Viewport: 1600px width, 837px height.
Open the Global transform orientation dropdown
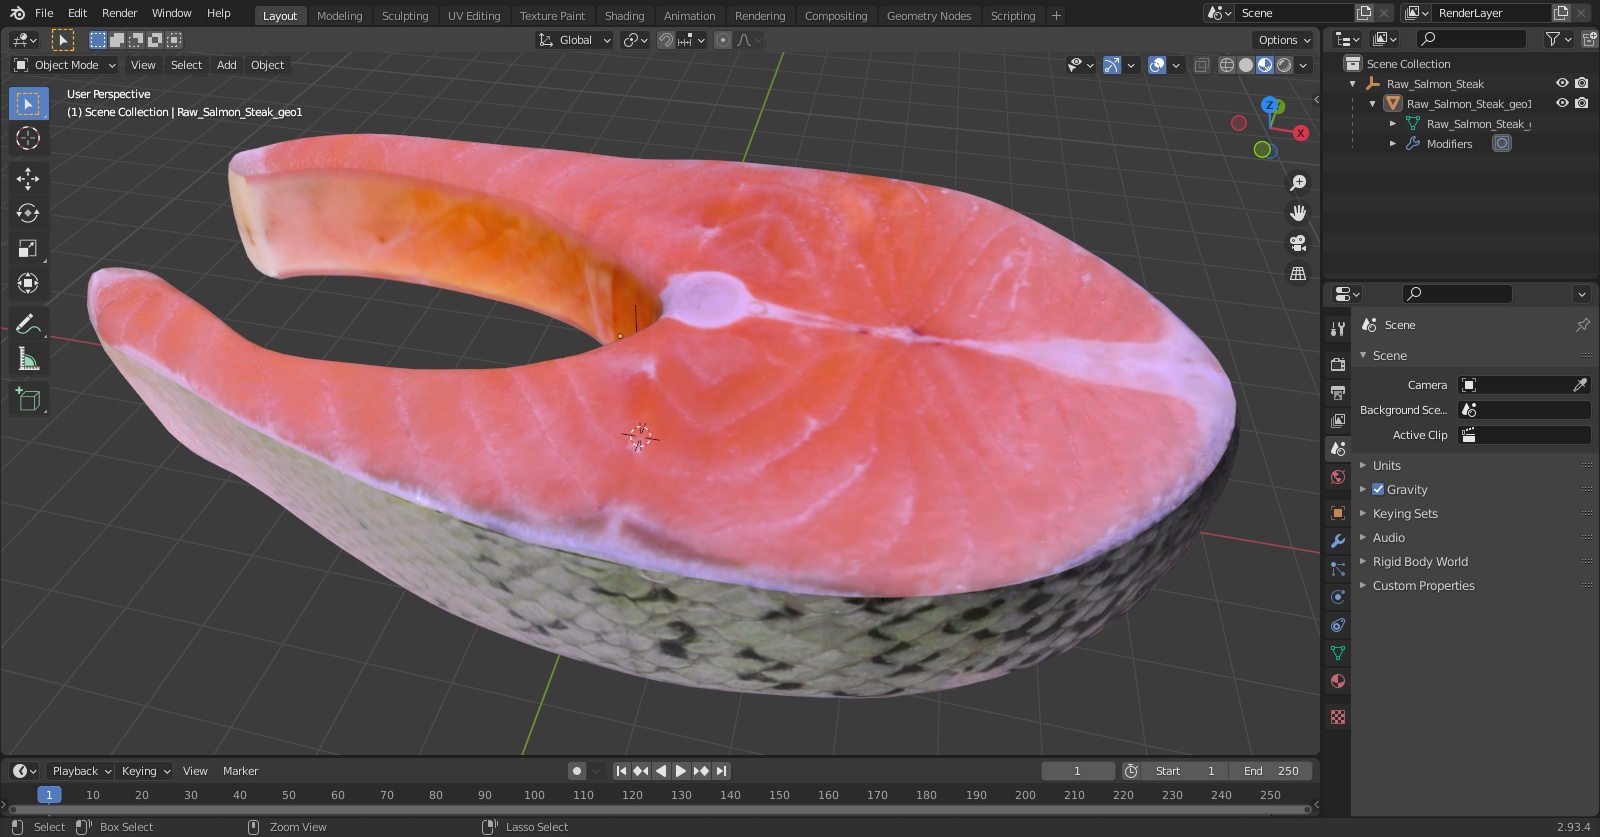tap(575, 40)
